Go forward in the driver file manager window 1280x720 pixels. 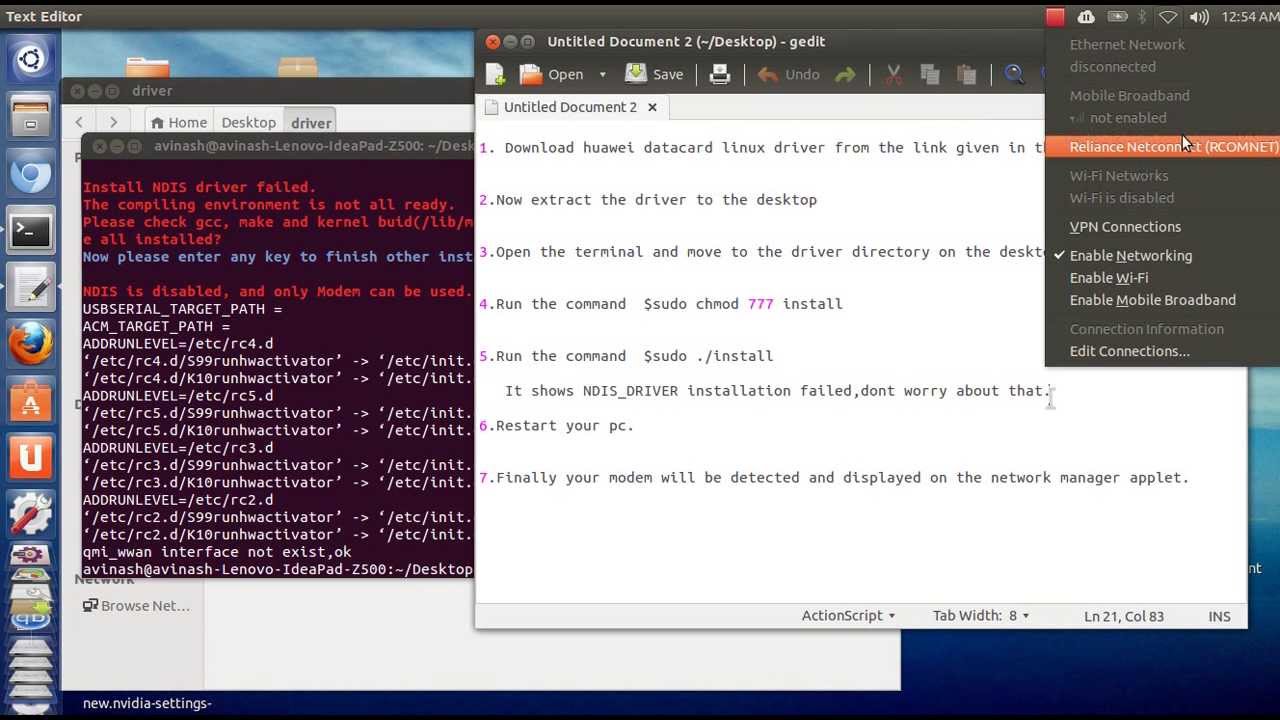coord(113,122)
